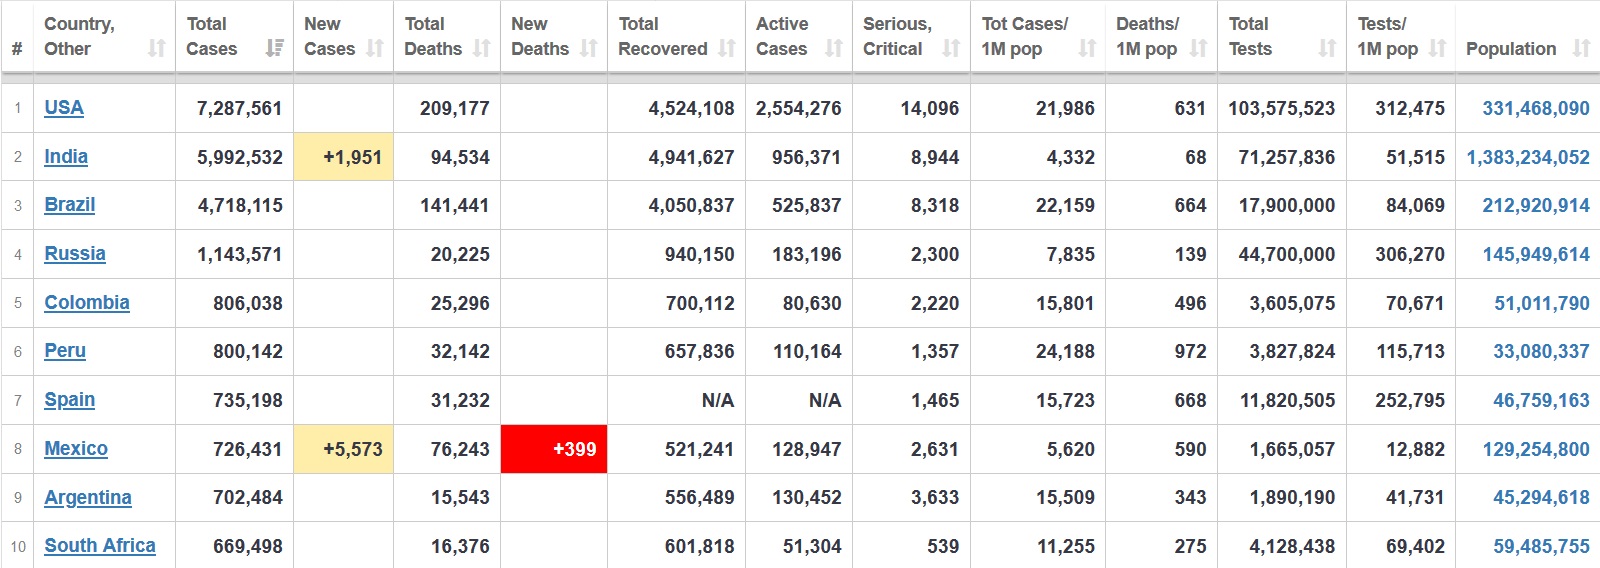Select USA tests per million 312,475
1600x568 pixels.
[1410, 108]
